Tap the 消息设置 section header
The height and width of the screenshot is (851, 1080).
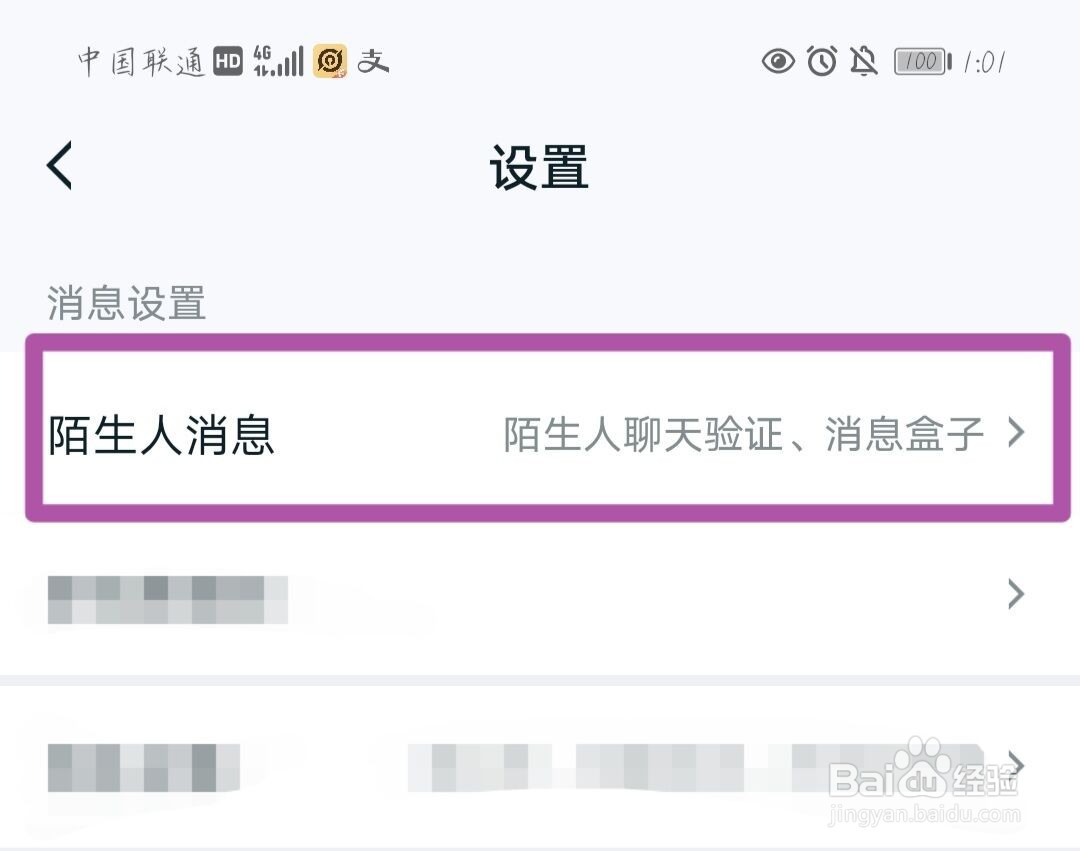click(x=127, y=303)
